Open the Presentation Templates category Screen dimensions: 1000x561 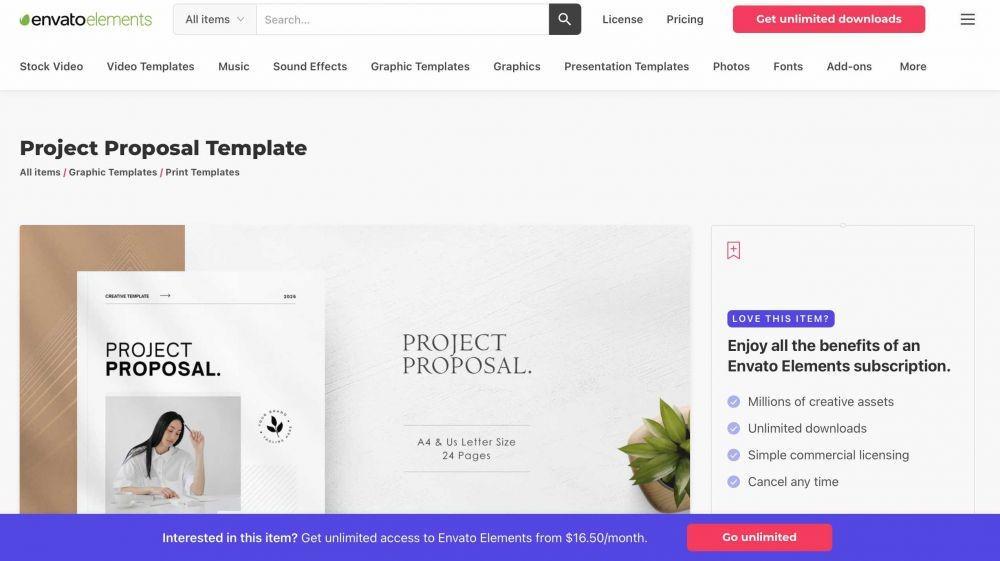click(626, 66)
